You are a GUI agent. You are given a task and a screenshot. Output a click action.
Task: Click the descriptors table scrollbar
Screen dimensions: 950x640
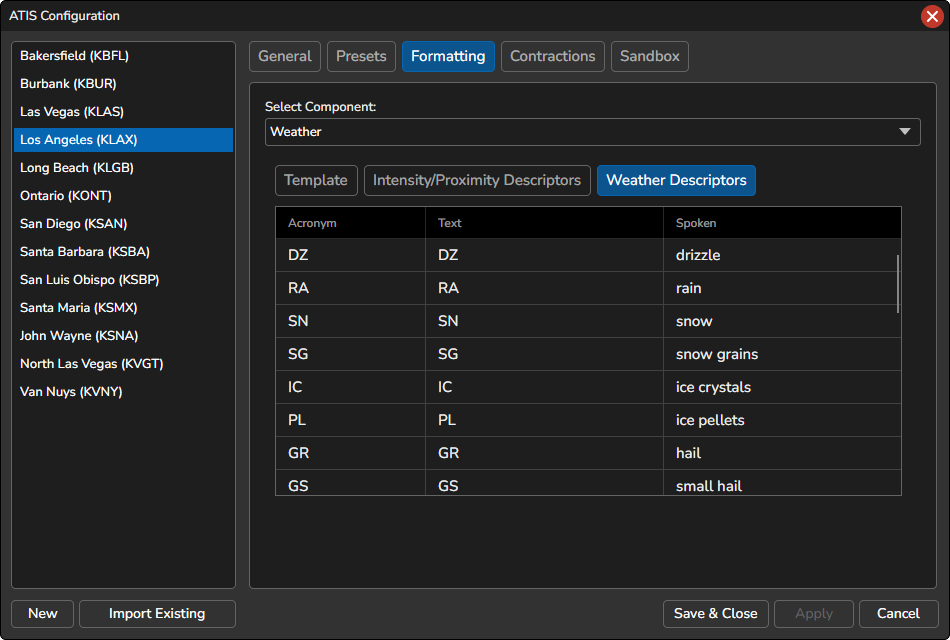coord(897,284)
